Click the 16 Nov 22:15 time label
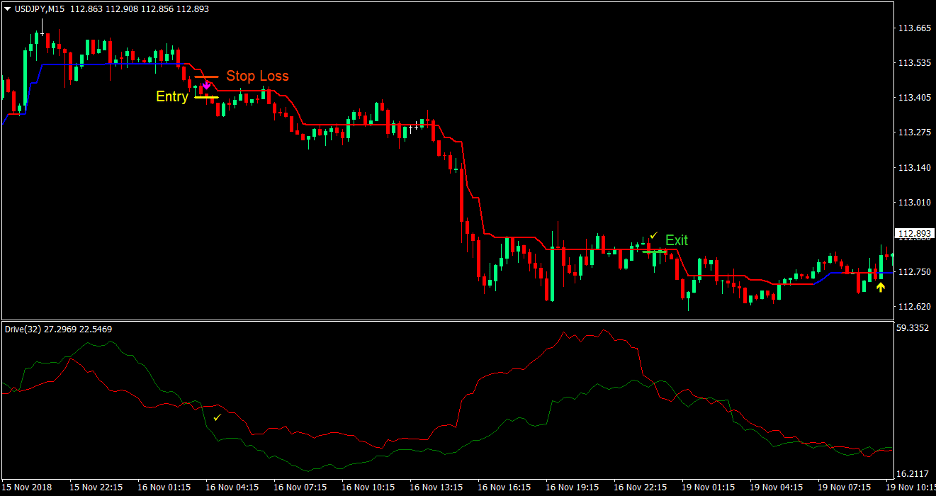The image size is (936, 496). tap(641, 488)
